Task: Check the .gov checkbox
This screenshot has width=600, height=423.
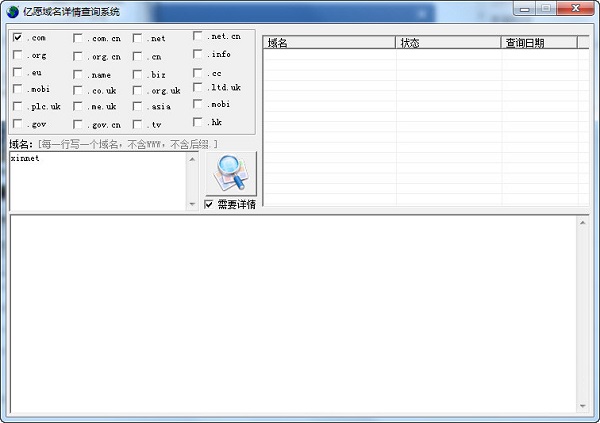Action: tap(17, 124)
